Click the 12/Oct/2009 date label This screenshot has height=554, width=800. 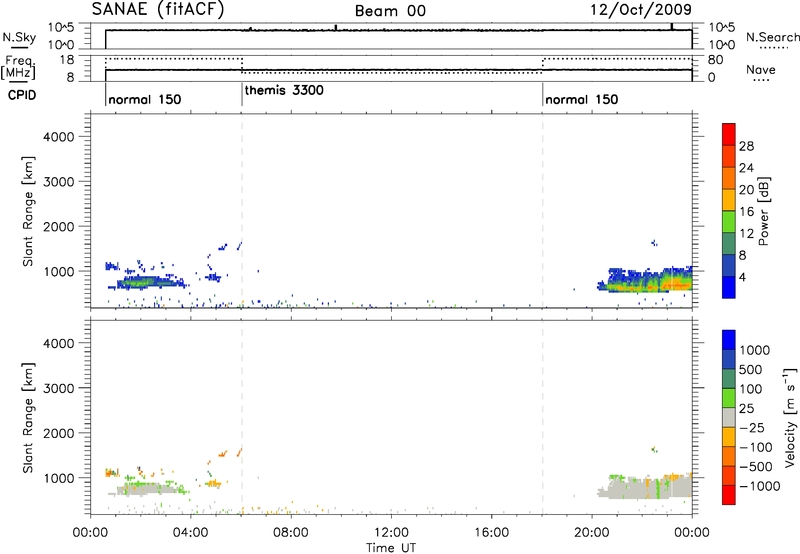coord(641,10)
